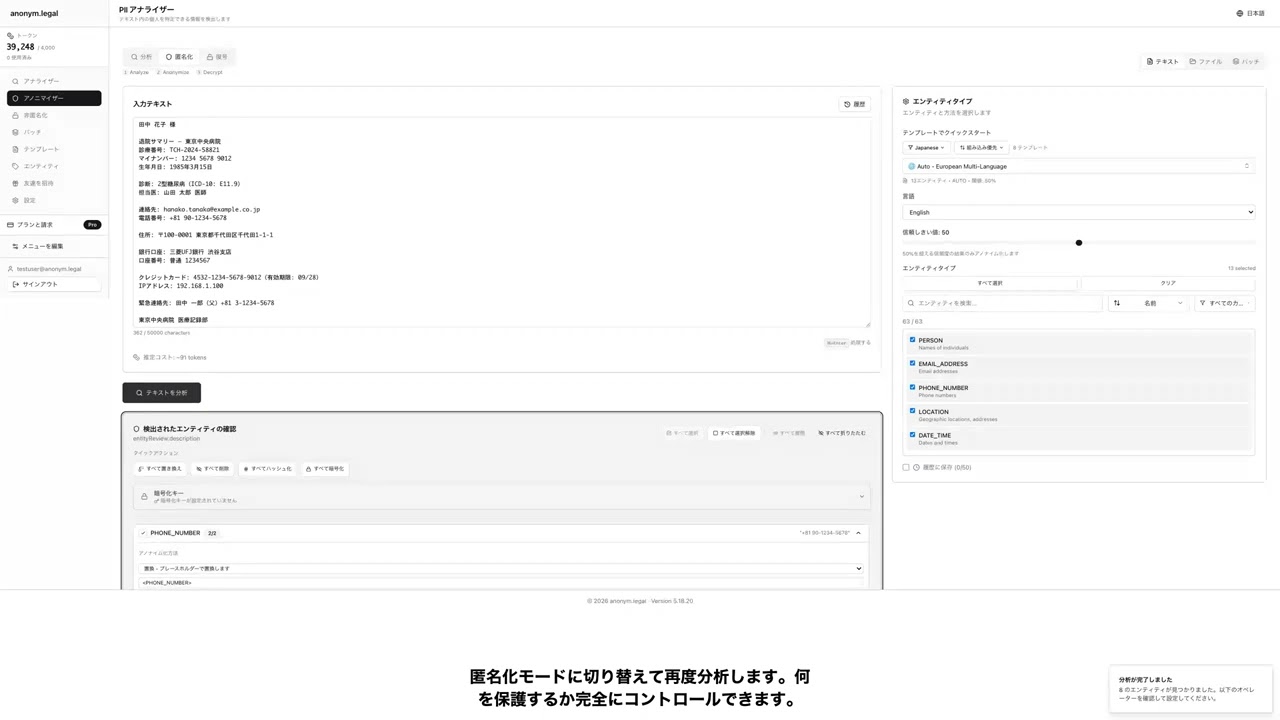The image size is (1280, 720).
Task: Click the 分析が完了しました notification
Action: point(1190,689)
